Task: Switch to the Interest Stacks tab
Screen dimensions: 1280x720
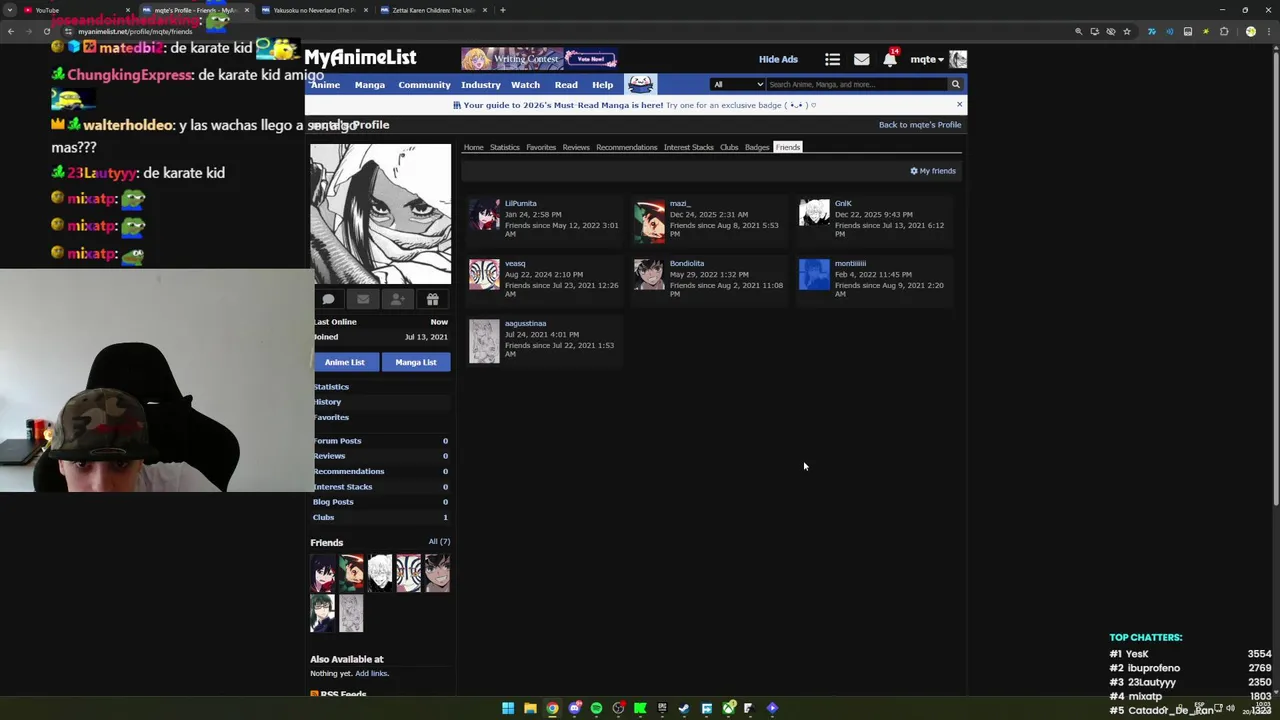Action: [x=688, y=147]
